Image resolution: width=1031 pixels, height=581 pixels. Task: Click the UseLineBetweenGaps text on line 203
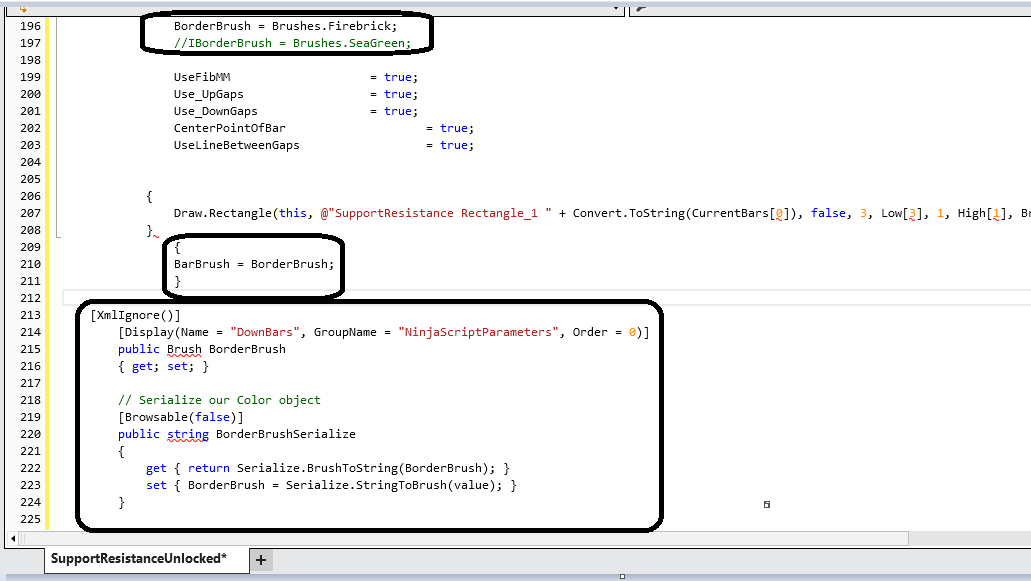pyautogui.click(x=237, y=145)
